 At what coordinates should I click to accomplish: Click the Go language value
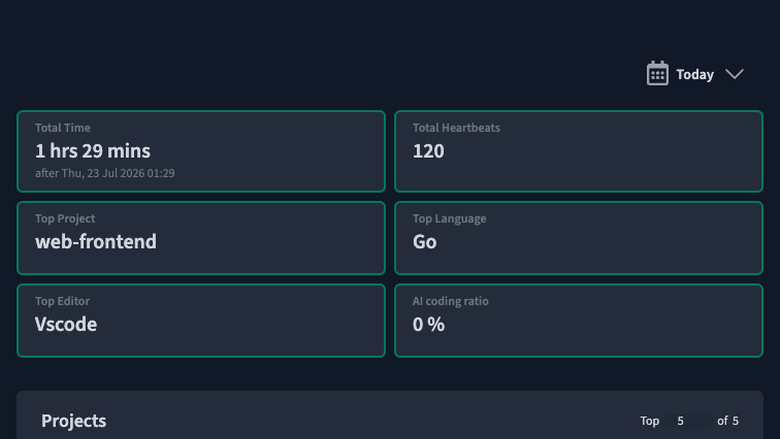425,242
